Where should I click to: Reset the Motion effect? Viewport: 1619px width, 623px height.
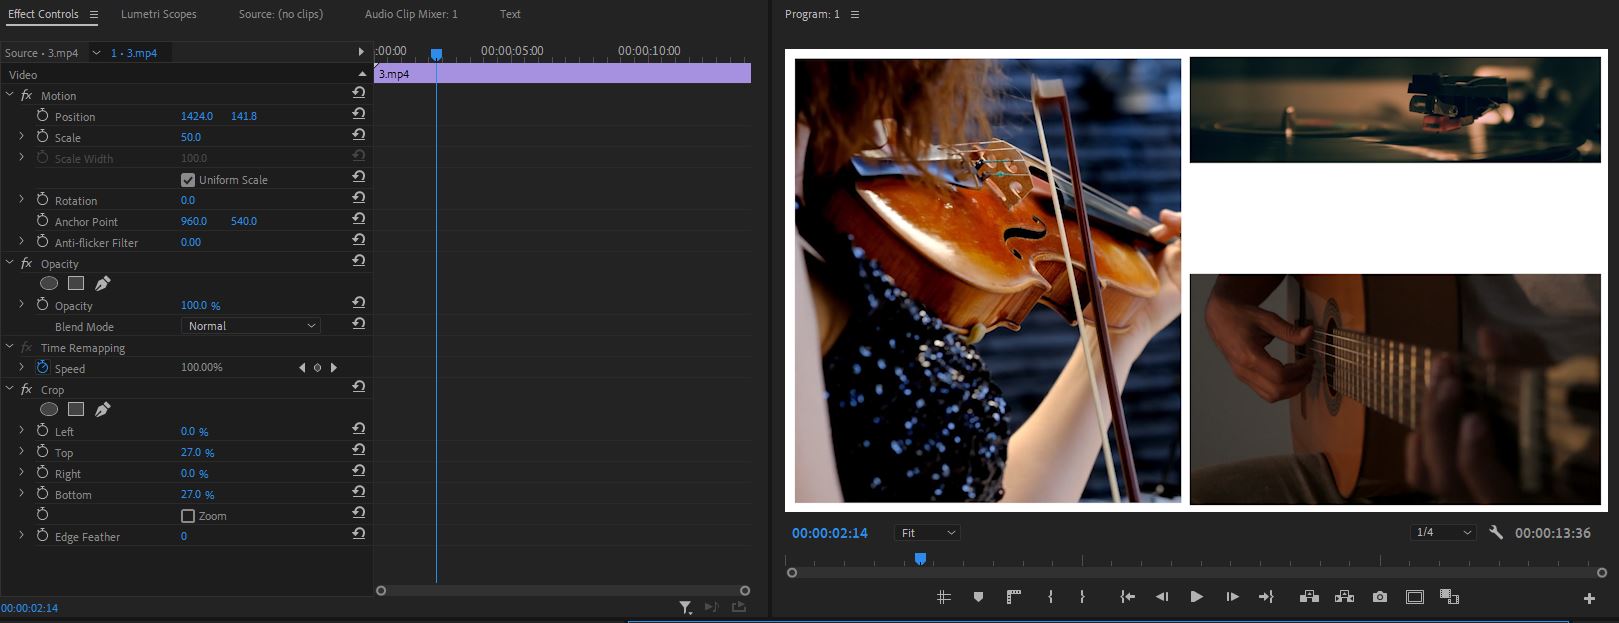(358, 92)
